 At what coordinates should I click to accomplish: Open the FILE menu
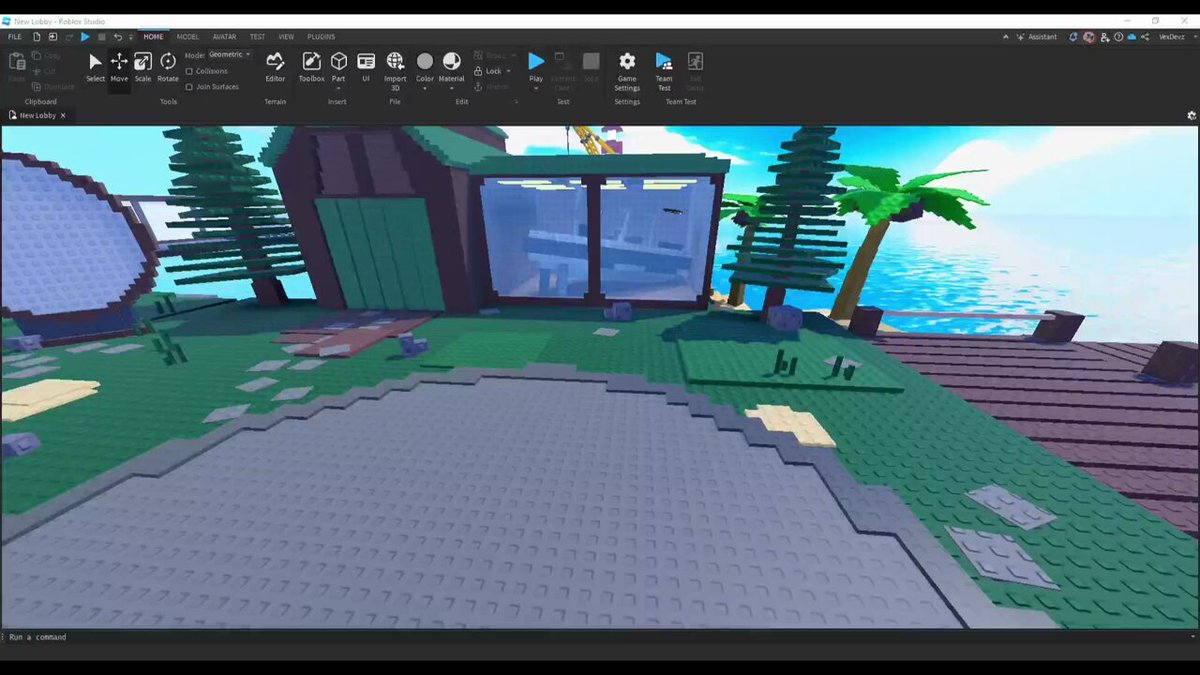(15, 37)
